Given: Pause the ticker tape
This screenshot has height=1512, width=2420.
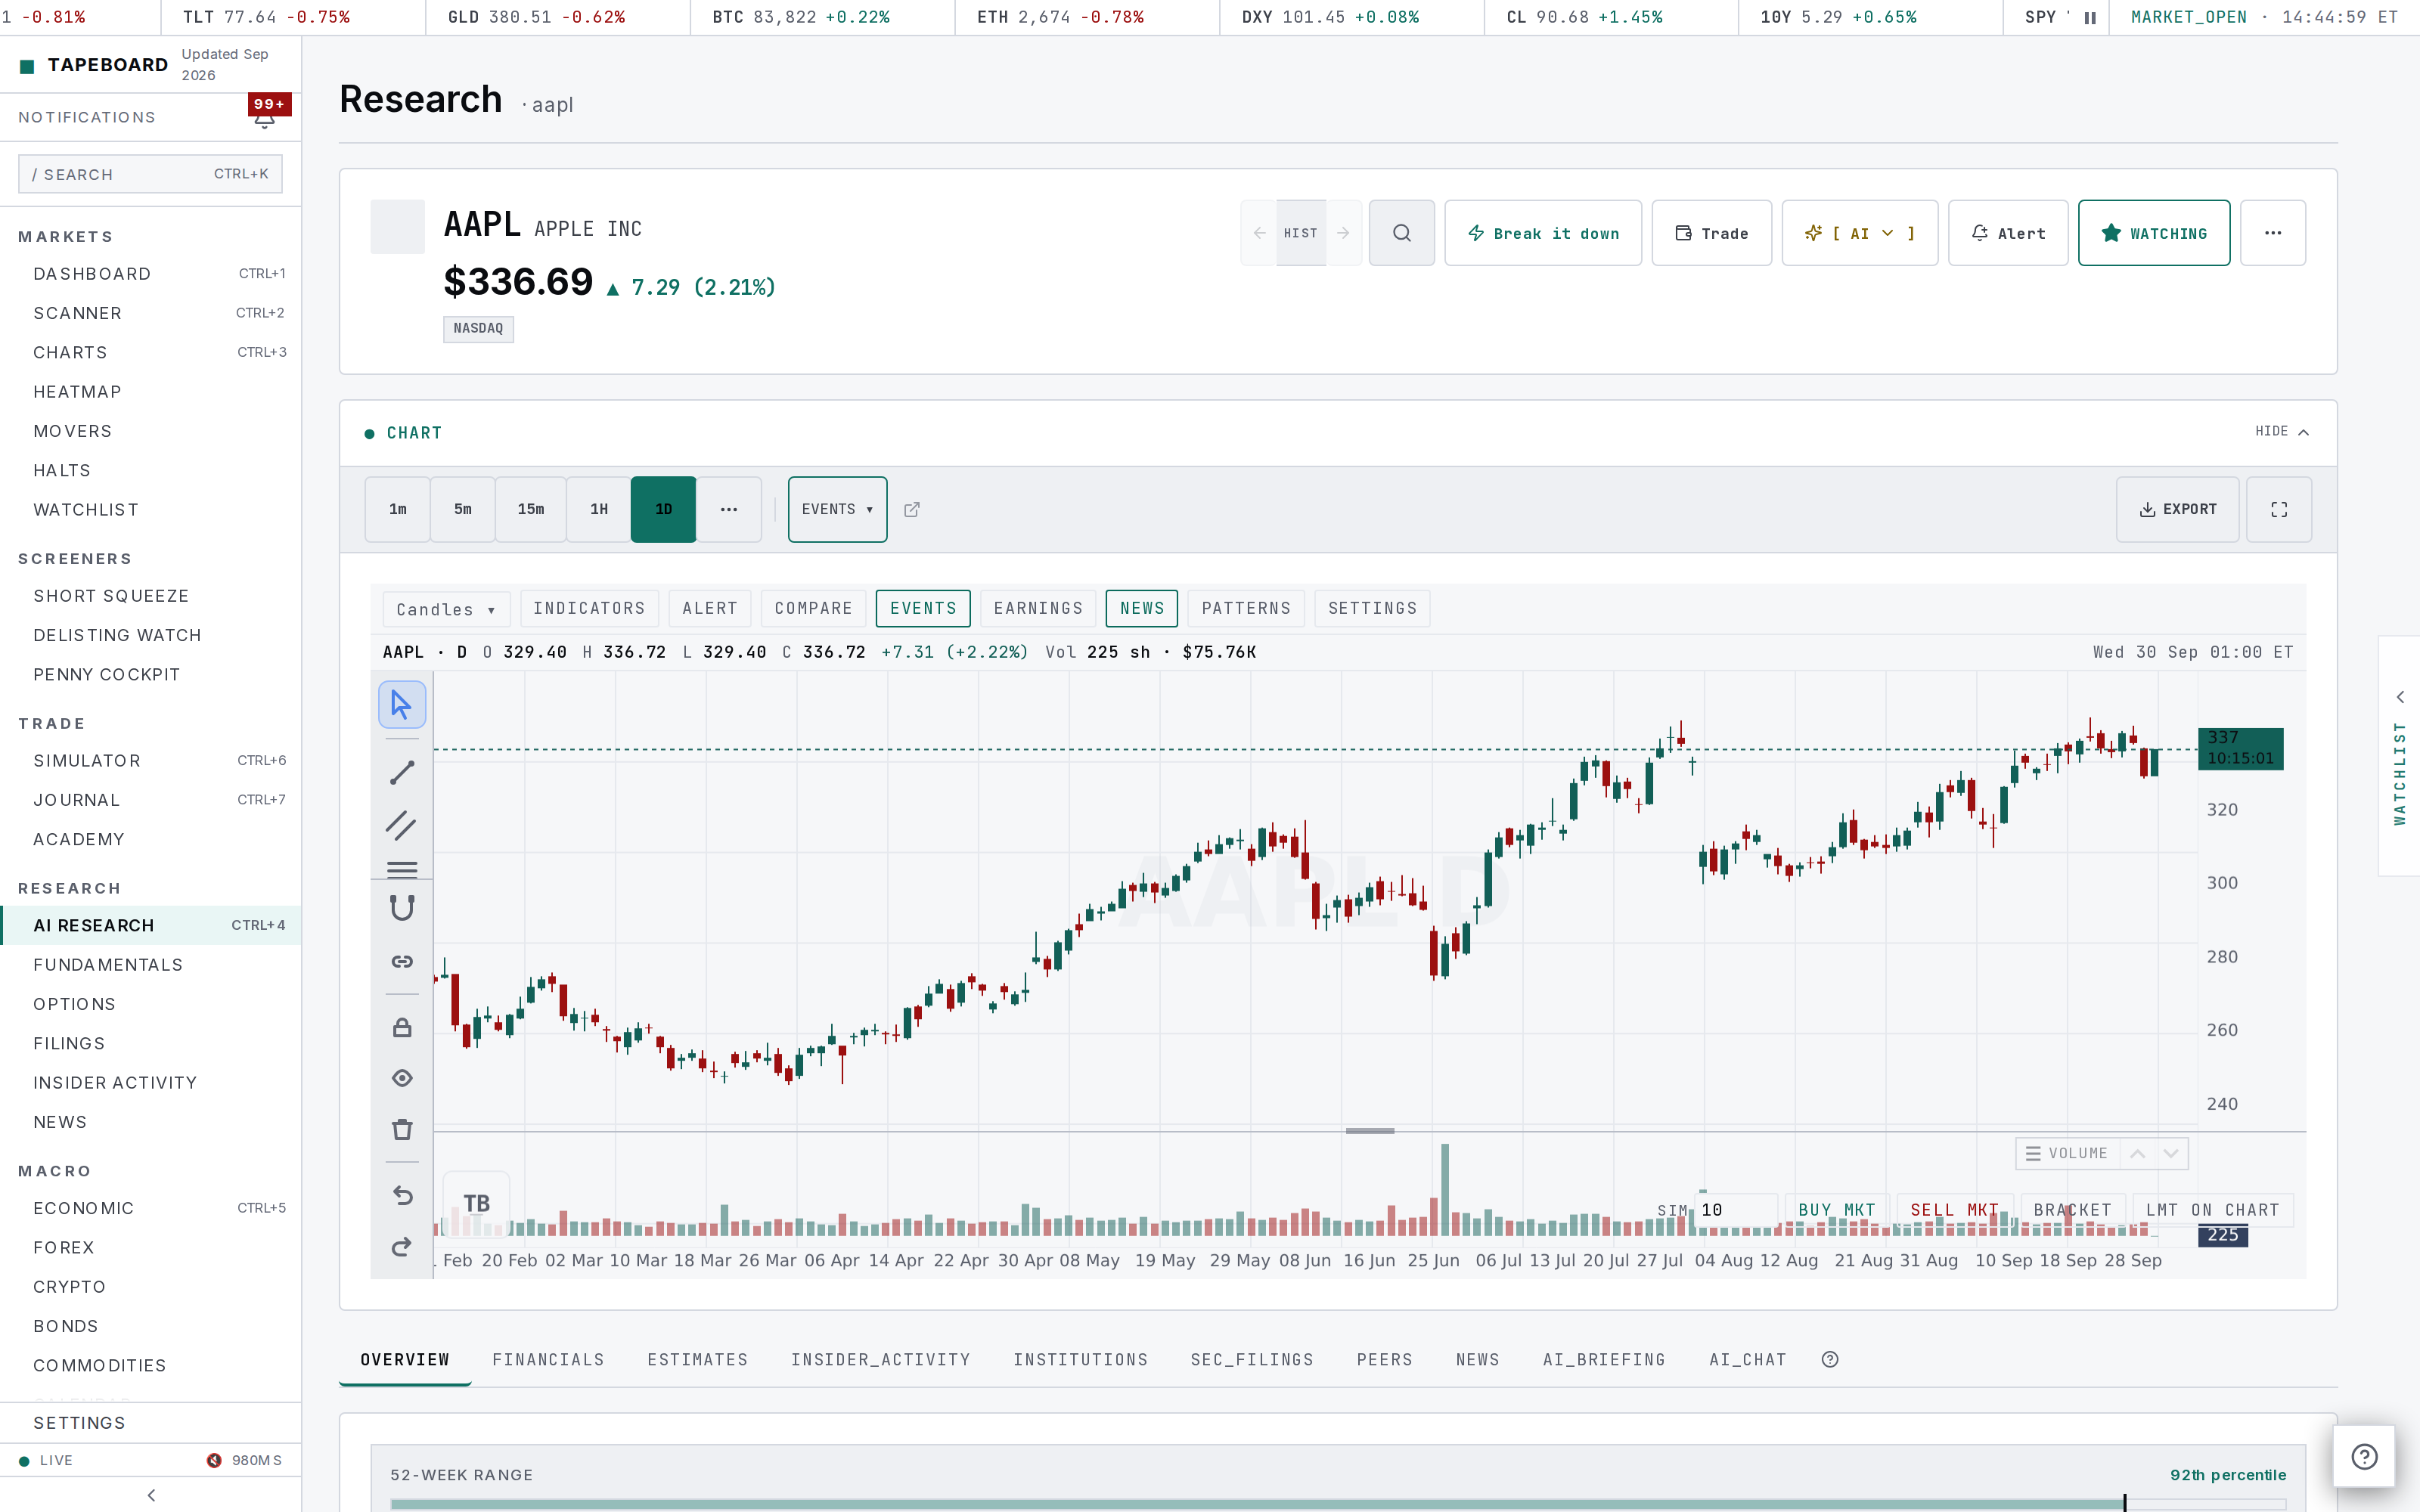Looking at the screenshot, I should [x=2089, y=18].
